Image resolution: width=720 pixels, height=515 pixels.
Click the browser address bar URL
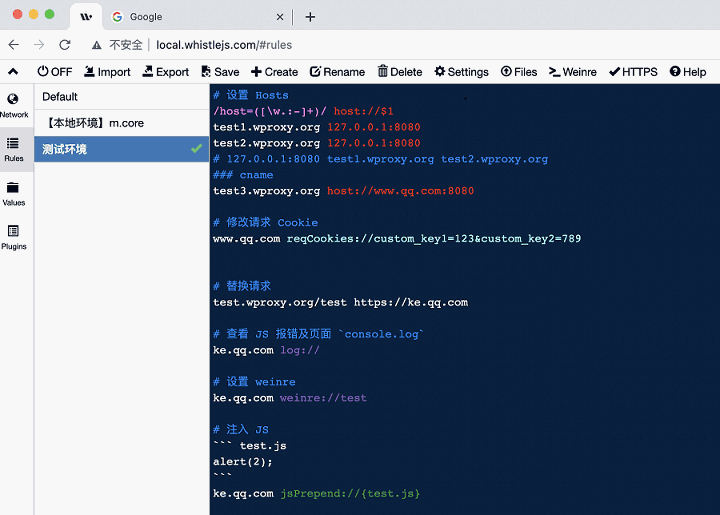click(224, 45)
